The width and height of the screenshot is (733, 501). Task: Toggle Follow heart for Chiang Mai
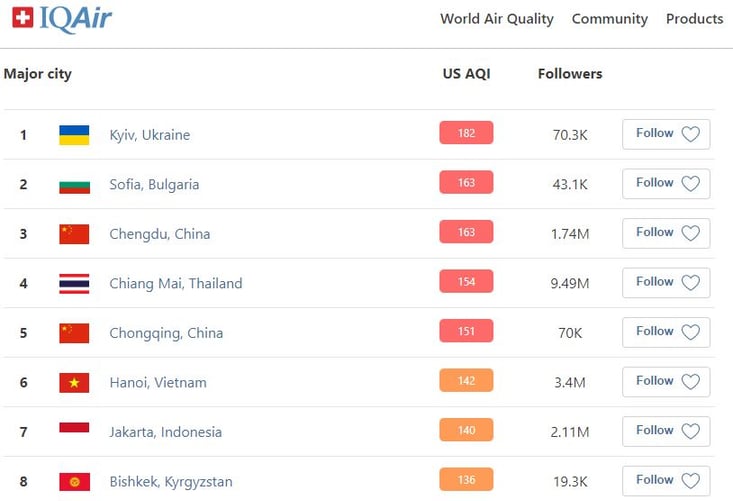690,283
